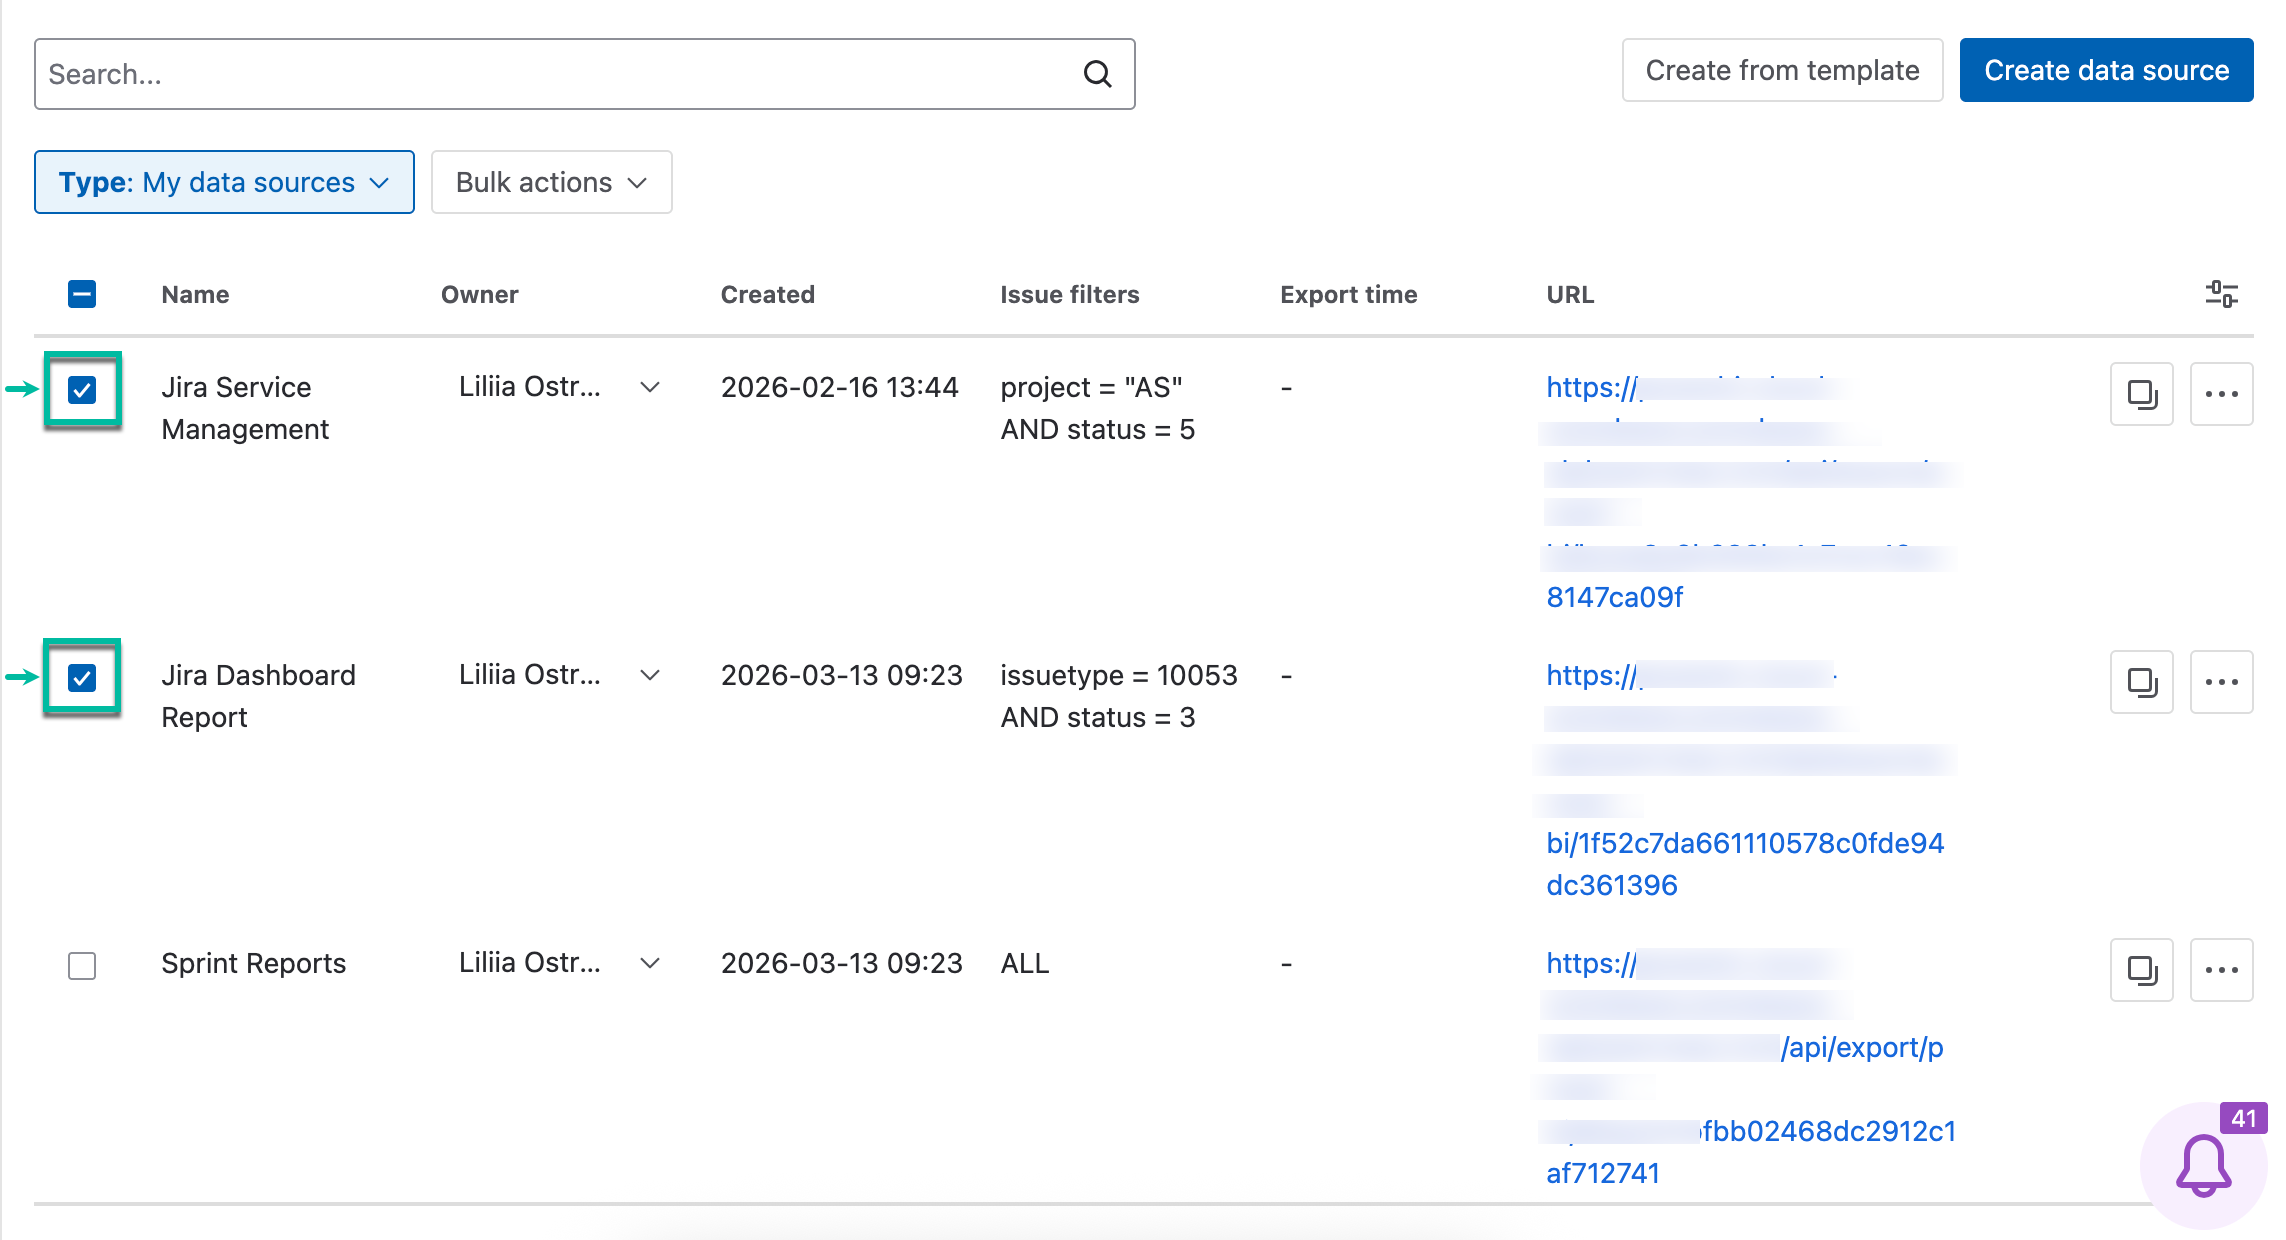
Task: Expand owner dropdown for Sprint Reports
Action: [650, 963]
